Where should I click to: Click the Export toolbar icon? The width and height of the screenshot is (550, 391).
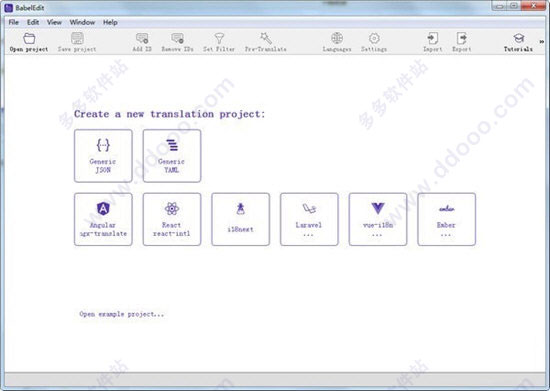coord(462,42)
